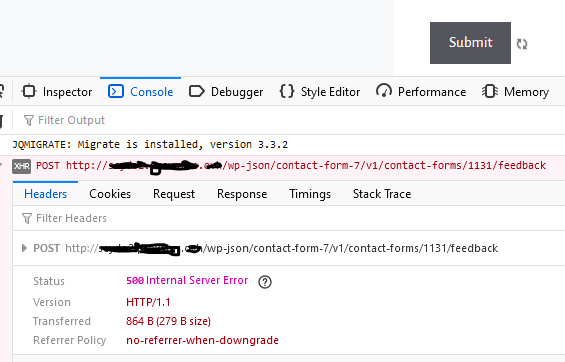Click the 864 B (279 B size) value

[168, 321]
